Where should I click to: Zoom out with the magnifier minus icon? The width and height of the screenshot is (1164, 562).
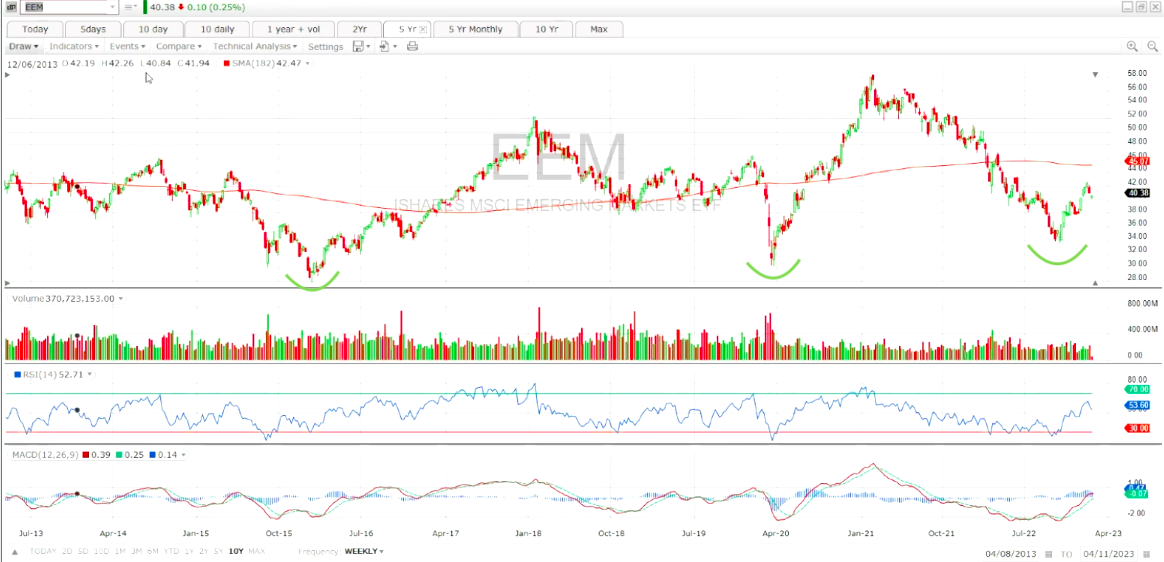click(x=1153, y=46)
